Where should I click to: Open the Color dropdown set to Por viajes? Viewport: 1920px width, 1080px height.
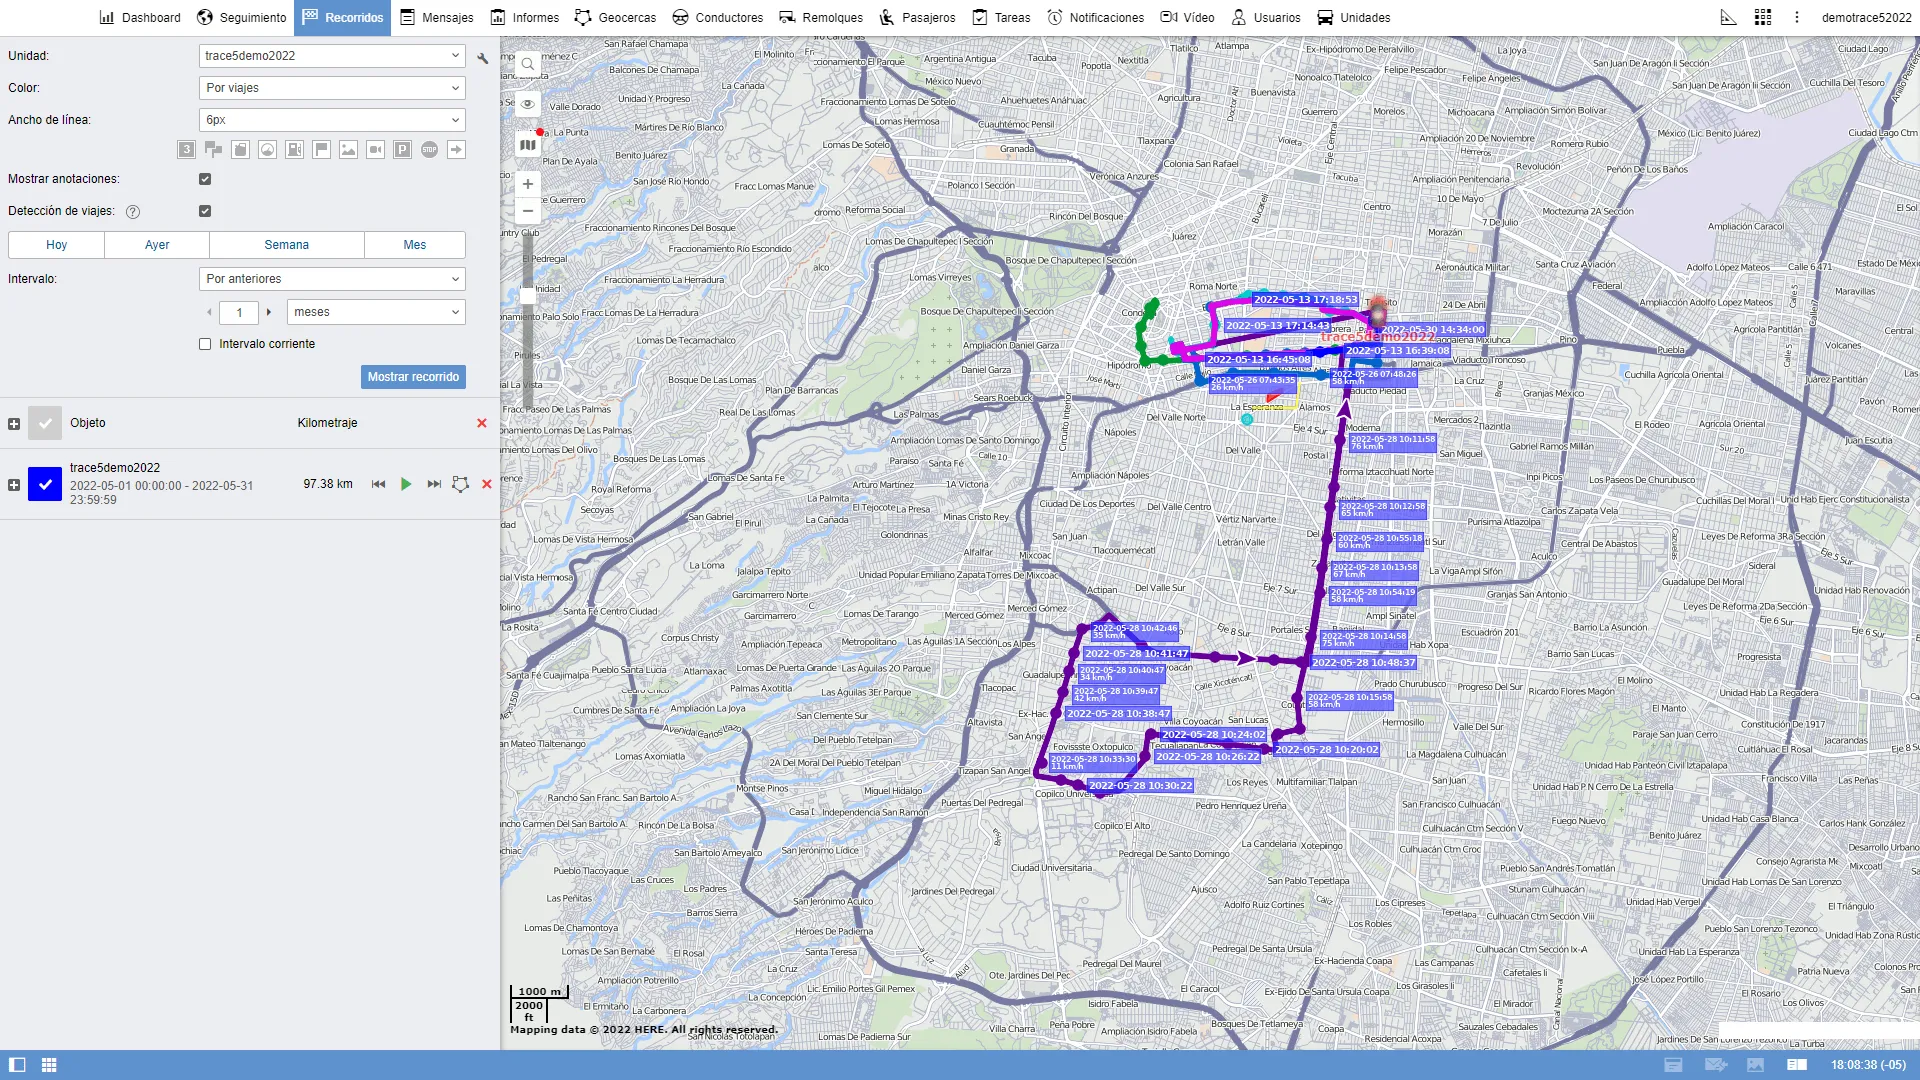331,88
